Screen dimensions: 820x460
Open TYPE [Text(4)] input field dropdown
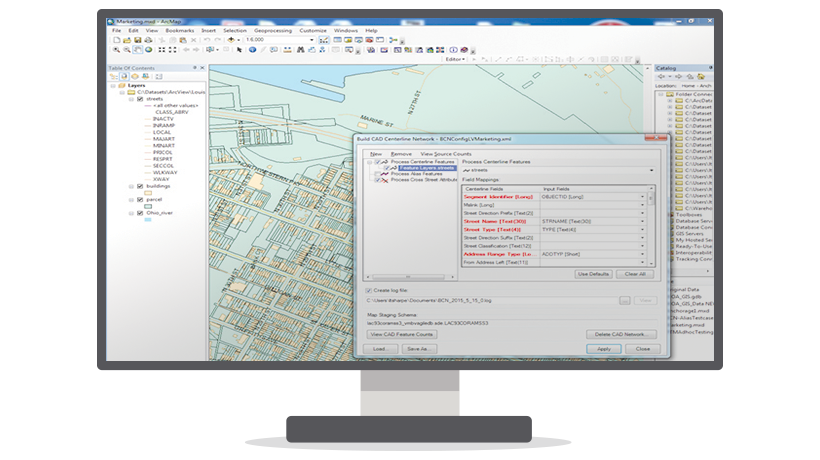(643, 229)
